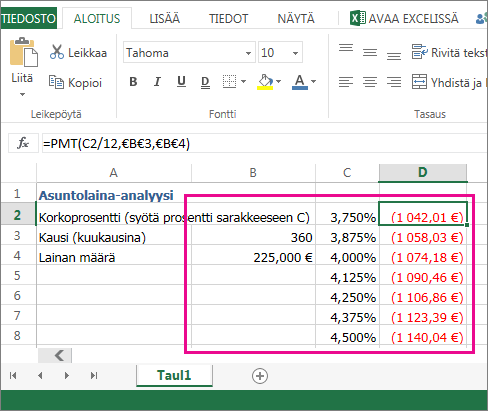Select row 5 header
Viewport: 488px width, 411px height.
pyautogui.click(x=18, y=275)
